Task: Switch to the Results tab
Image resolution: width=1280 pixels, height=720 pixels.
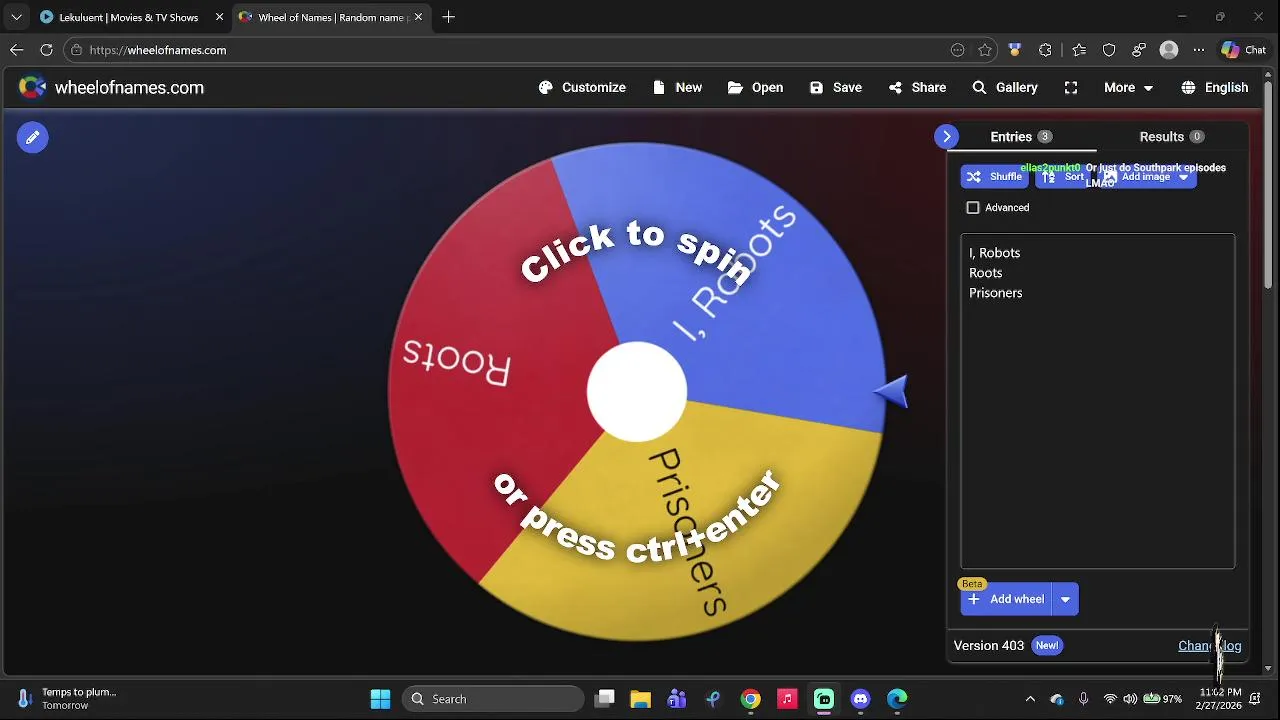Action: point(1172,137)
